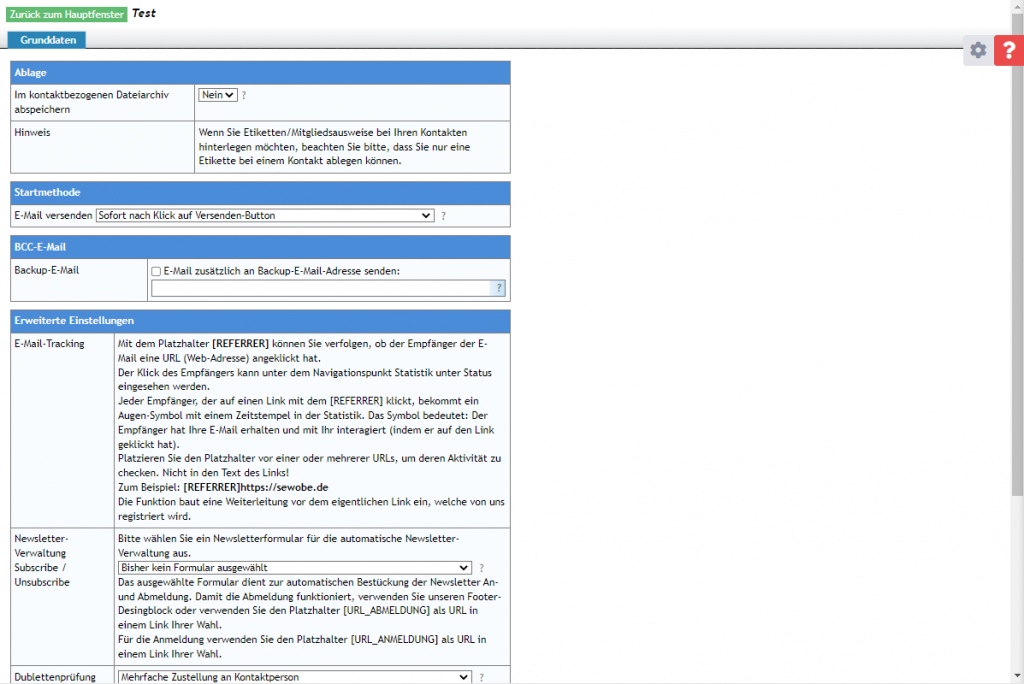Image resolution: width=1024 pixels, height=684 pixels.
Task: Open 'Mehrfache Zustellung an Kontaktperson' dropdown
Action: (x=294, y=677)
